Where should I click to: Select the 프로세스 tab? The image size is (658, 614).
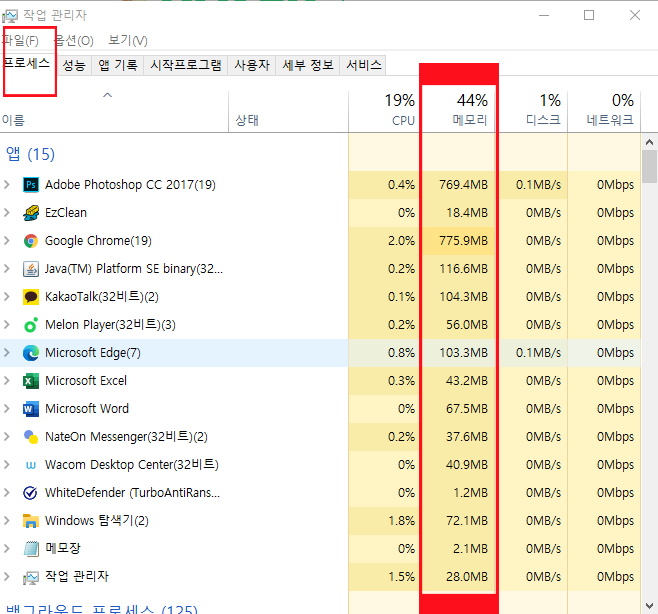(26, 64)
